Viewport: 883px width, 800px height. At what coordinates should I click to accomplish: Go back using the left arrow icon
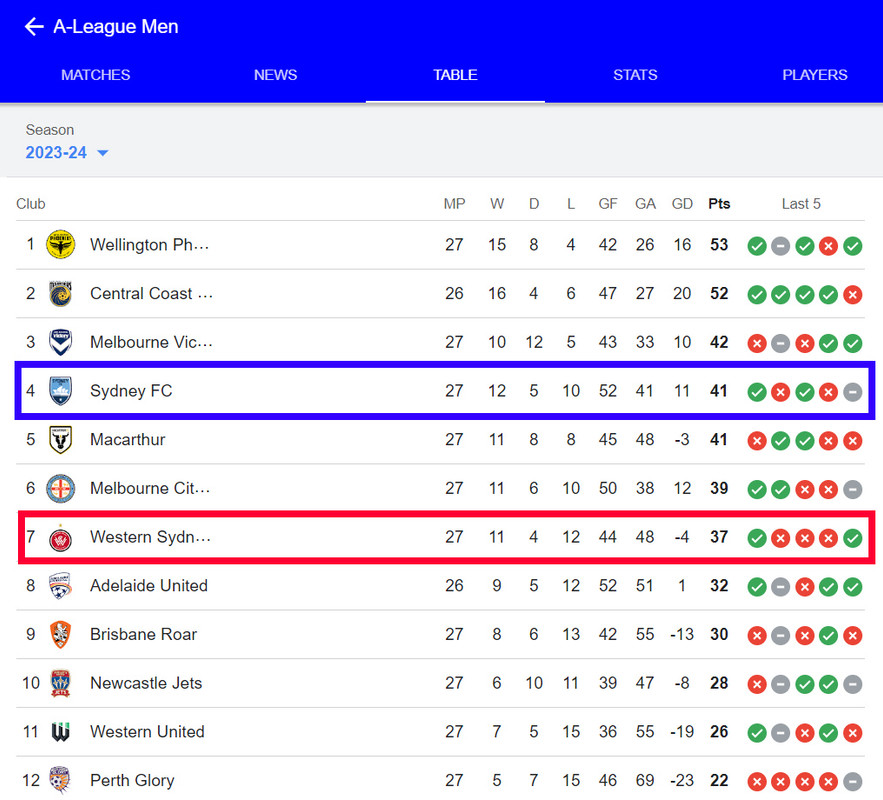click(x=34, y=26)
